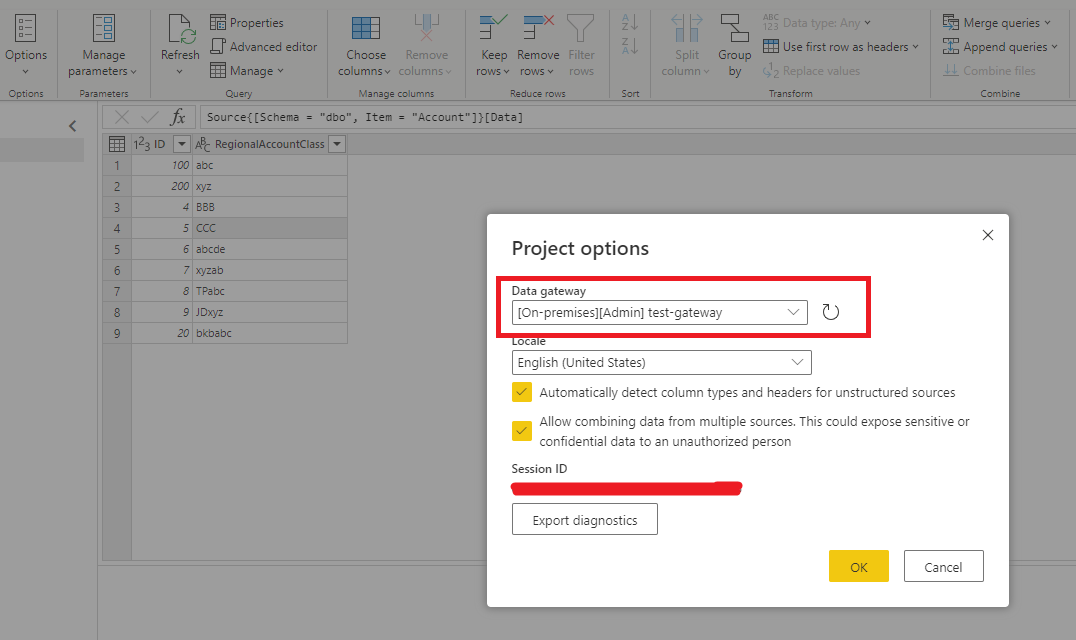Select row number 4 header
Viewport: 1076px width, 640px height.
coord(117,228)
